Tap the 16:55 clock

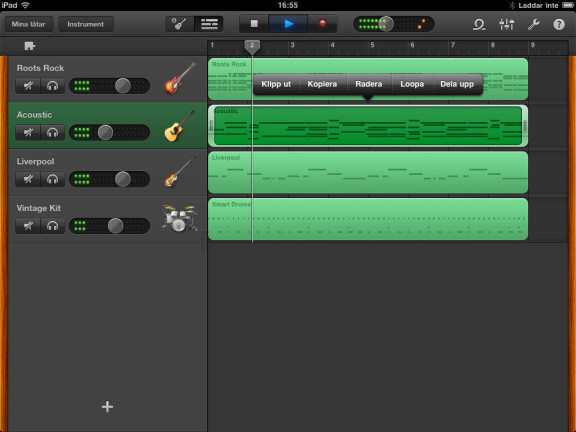pyautogui.click(x=288, y=5)
